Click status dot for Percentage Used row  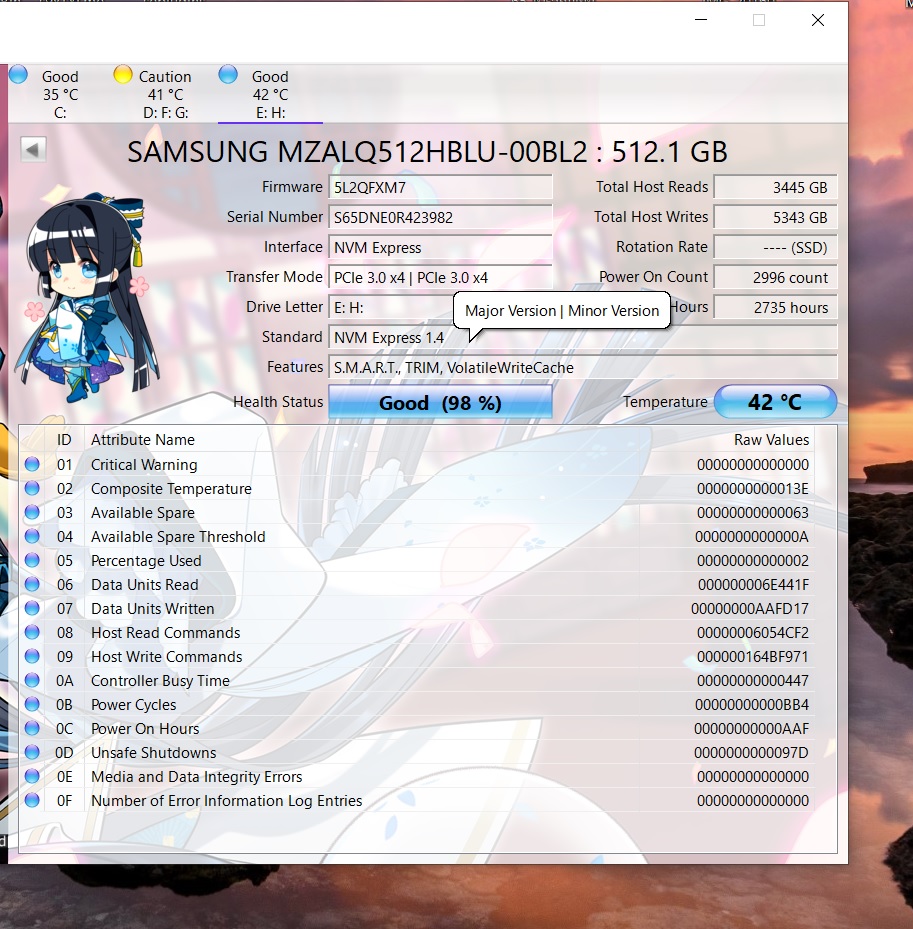(x=33, y=560)
